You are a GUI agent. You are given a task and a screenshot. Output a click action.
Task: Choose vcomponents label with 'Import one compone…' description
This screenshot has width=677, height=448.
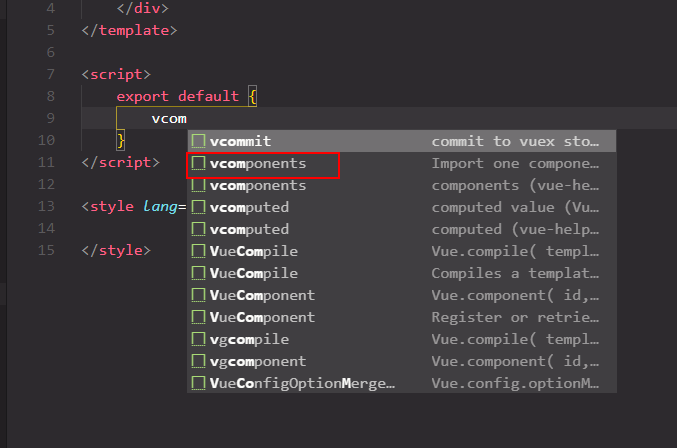(258, 164)
